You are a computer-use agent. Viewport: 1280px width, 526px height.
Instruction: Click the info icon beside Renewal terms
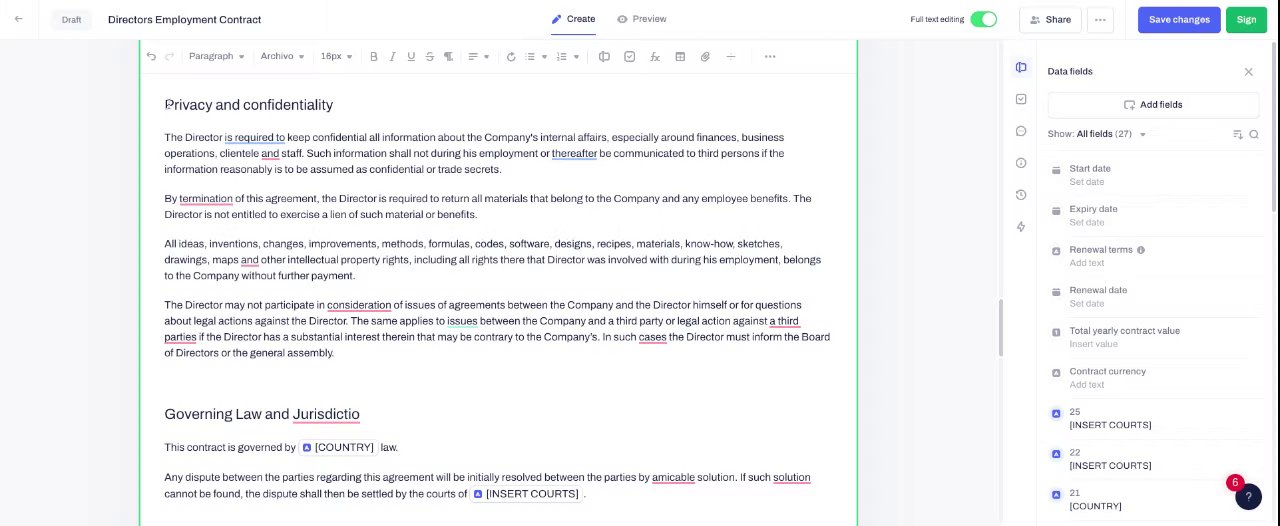(1141, 250)
